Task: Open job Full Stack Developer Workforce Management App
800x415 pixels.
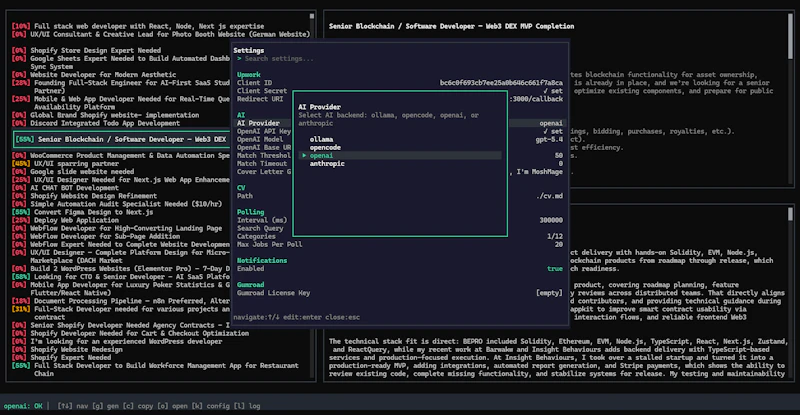Action: pyautogui.click(x=155, y=370)
